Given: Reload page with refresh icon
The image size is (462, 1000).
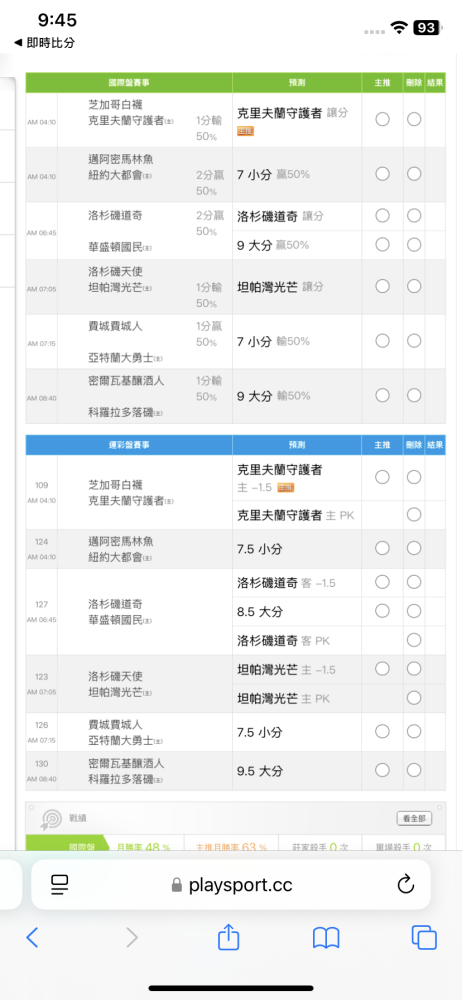Looking at the screenshot, I should point(406,884).
